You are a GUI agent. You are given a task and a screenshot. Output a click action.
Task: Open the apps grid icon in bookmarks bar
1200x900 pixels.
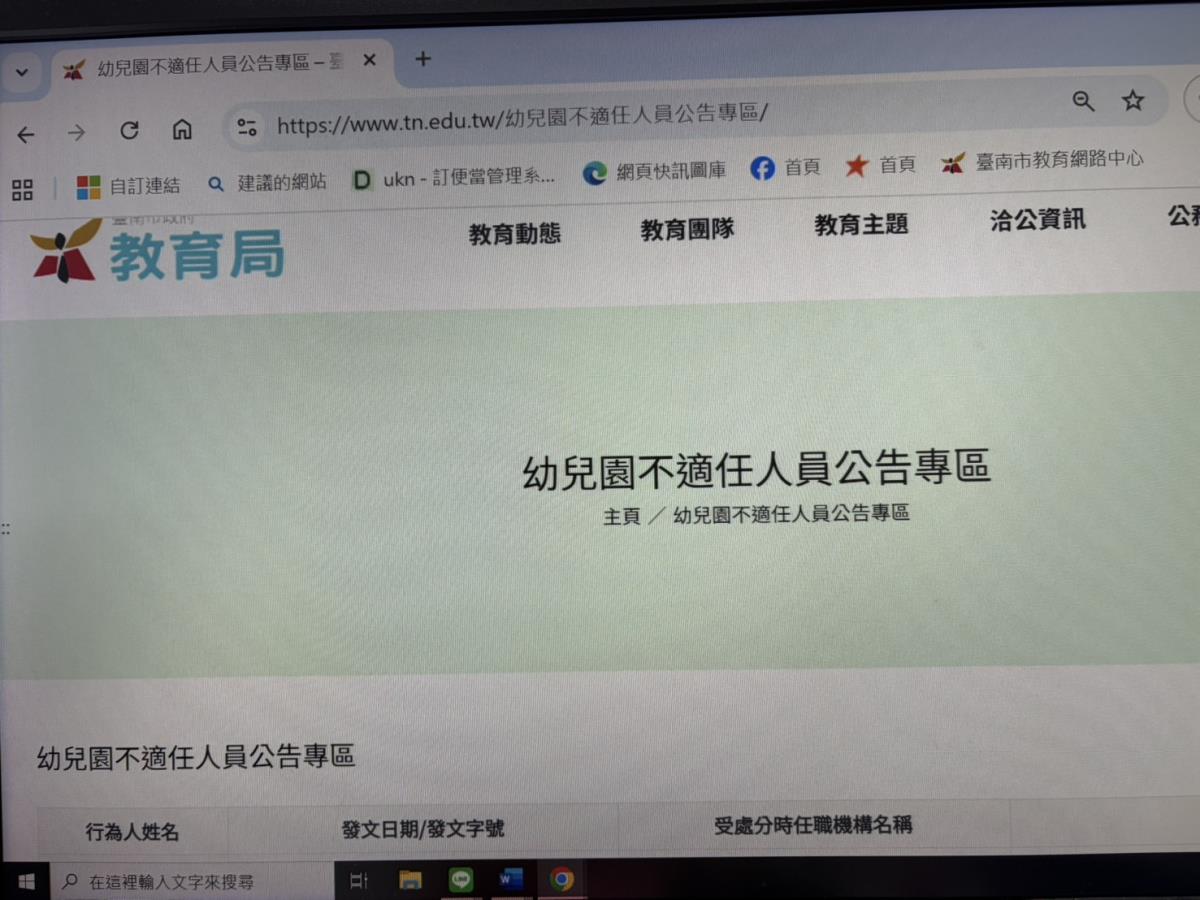pos(22,189)
